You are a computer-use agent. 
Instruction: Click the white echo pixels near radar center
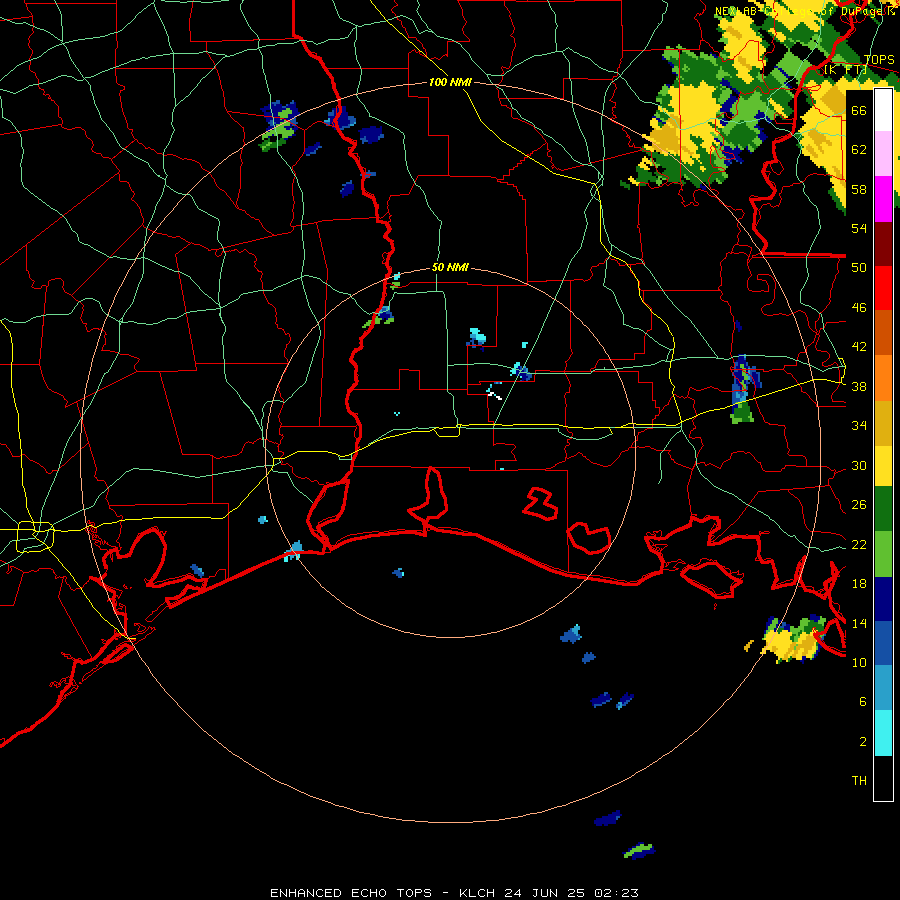494,394
